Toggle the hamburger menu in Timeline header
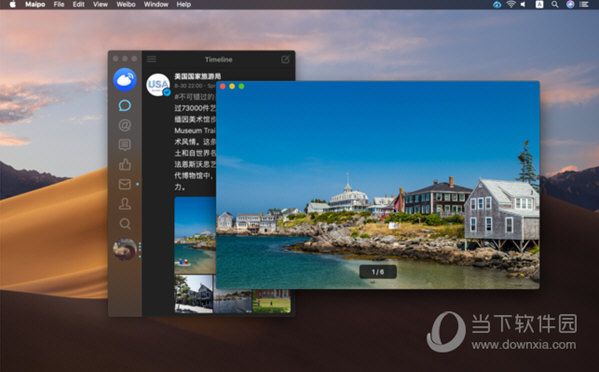 [152, 59]
